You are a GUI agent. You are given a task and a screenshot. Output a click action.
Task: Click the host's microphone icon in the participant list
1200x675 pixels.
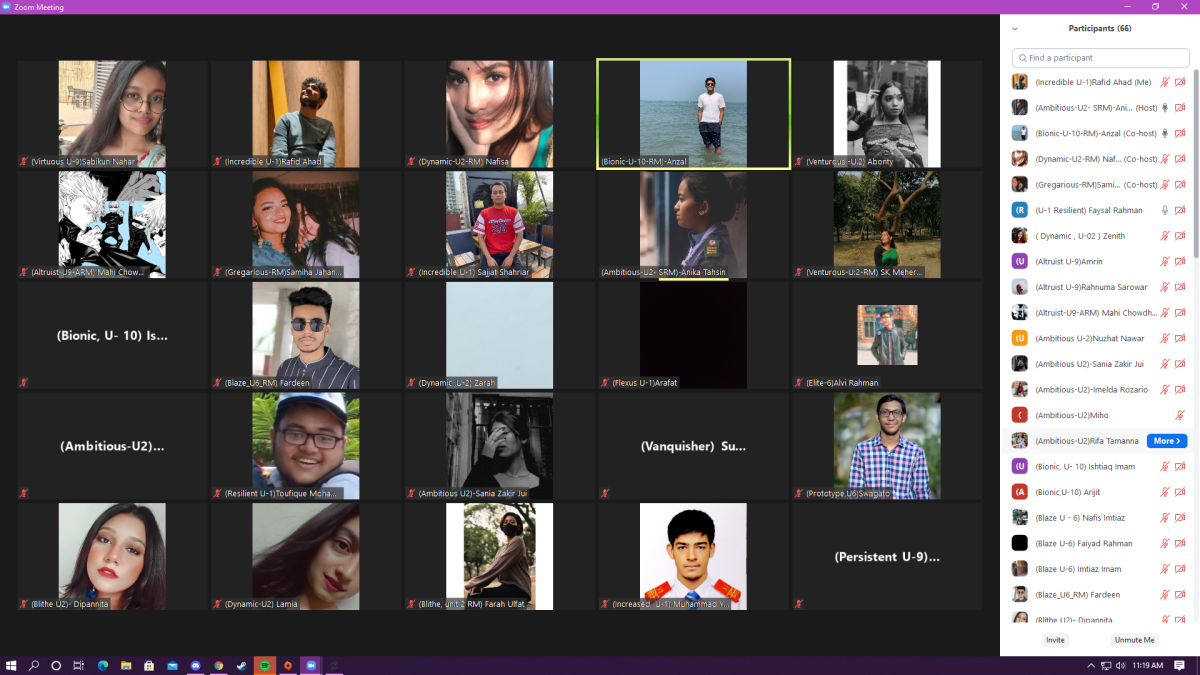pyautogui.click(x=1164, y=108)
